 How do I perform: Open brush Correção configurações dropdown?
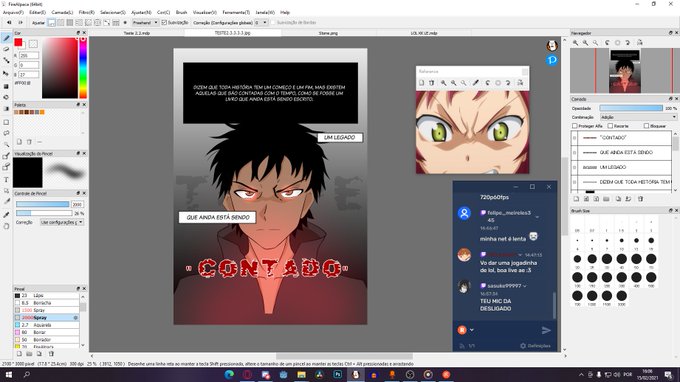(x=62, y=222)
